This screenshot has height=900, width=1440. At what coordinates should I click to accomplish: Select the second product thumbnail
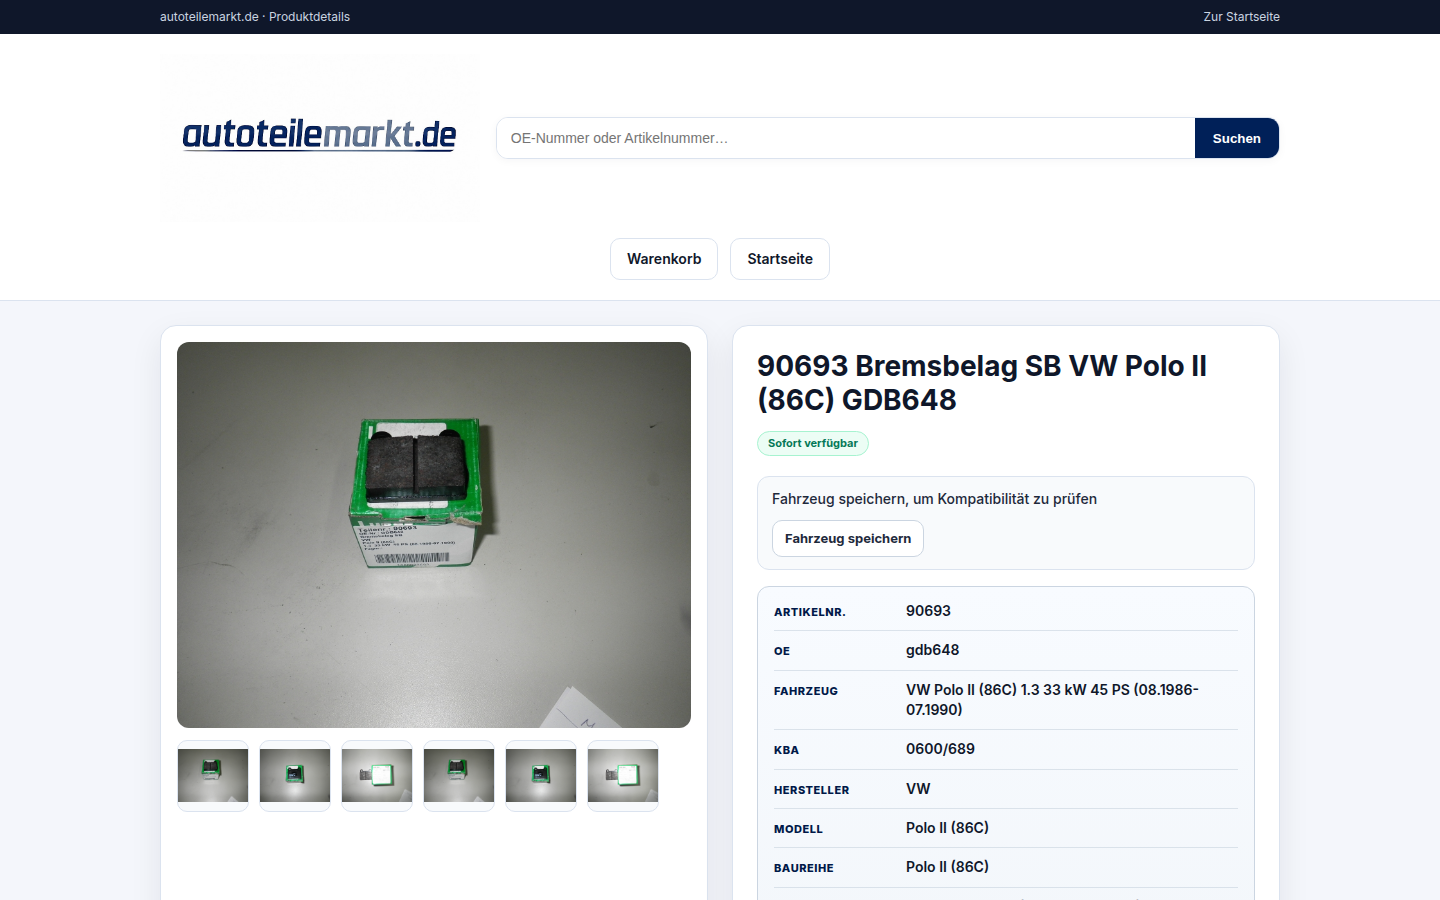pos(295,776)
